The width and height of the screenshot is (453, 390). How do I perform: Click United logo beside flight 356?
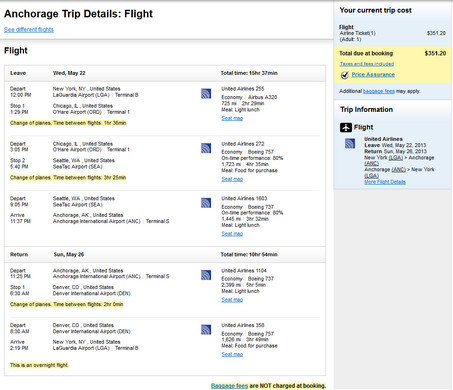click(x=206, y=330)
